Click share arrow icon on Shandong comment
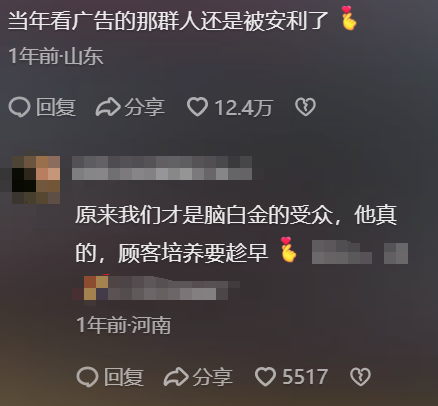 coord(108,107)
